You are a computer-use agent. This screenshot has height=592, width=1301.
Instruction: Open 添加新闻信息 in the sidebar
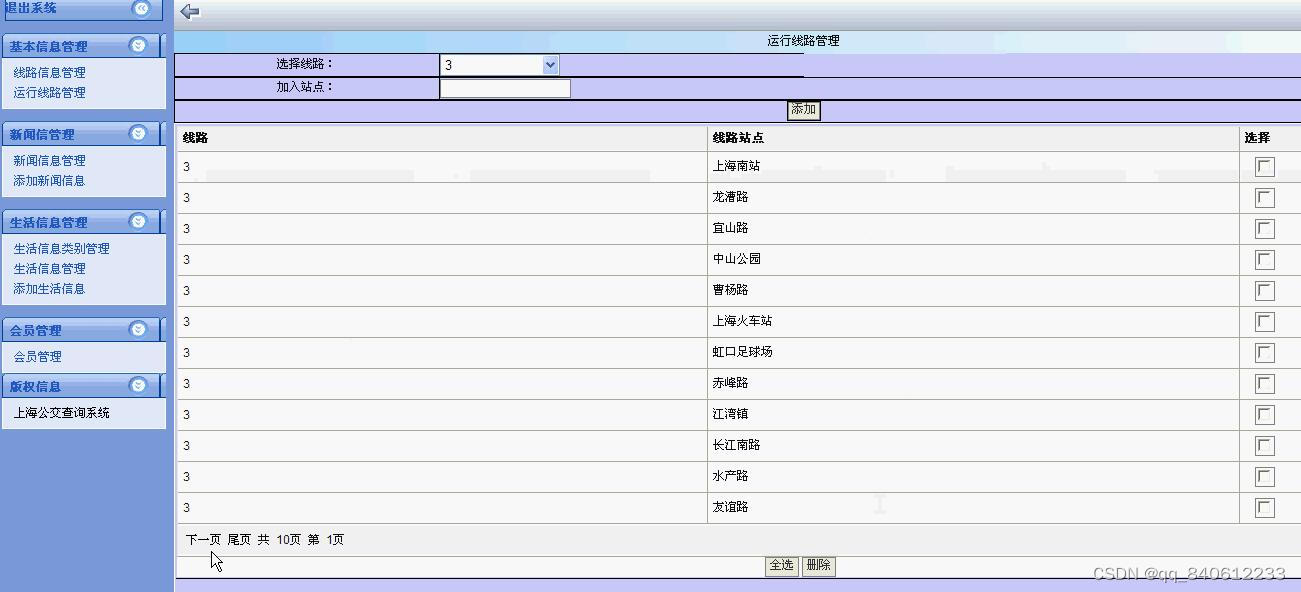pos(49,181)
